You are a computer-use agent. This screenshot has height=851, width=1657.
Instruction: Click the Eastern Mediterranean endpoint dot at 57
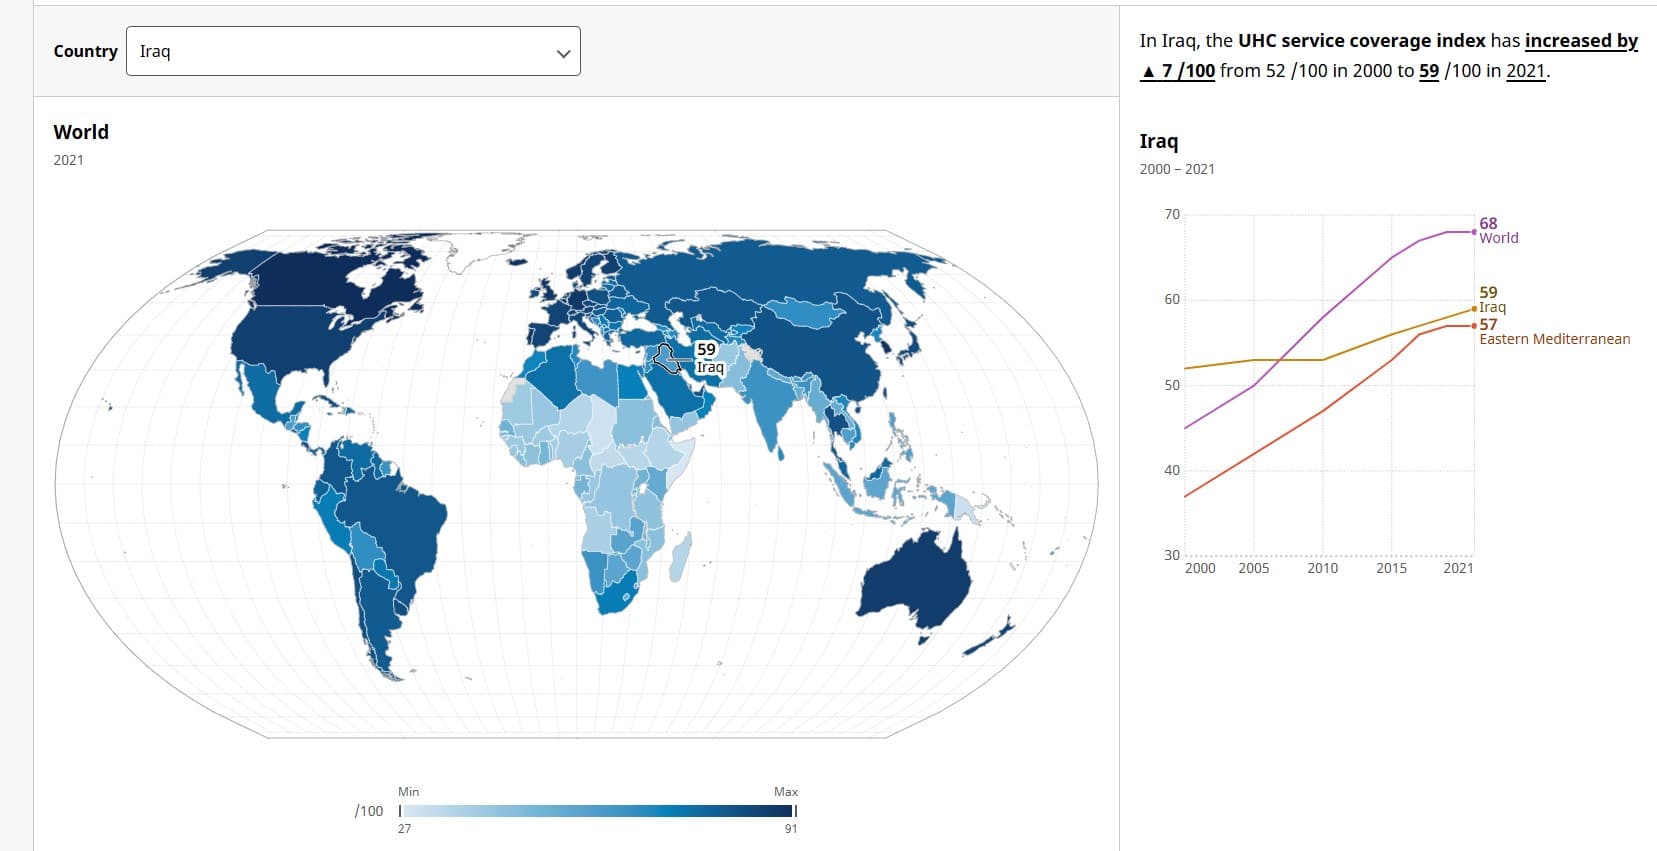click(x=1474, y=325)
